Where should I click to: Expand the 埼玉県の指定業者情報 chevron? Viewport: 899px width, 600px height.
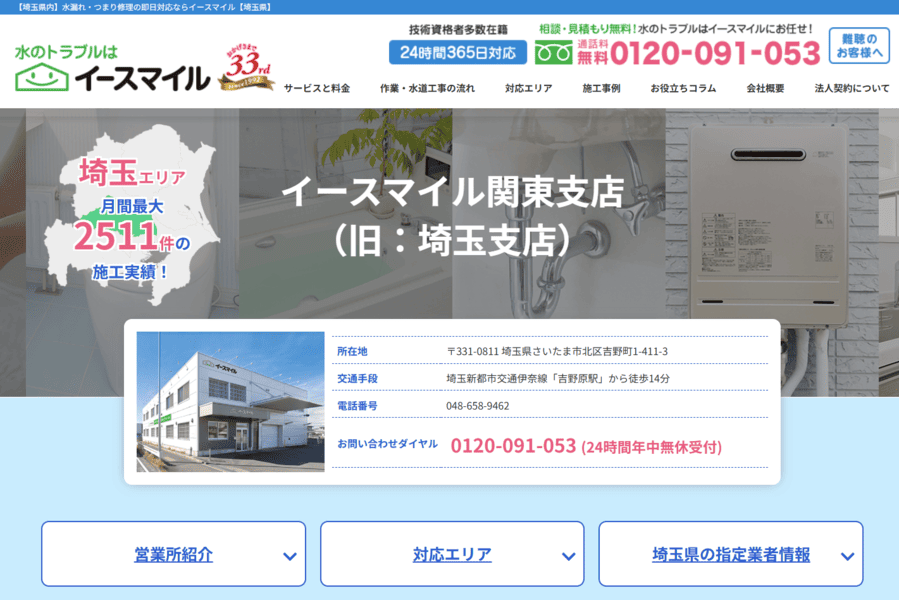click(x=847, y=556)
